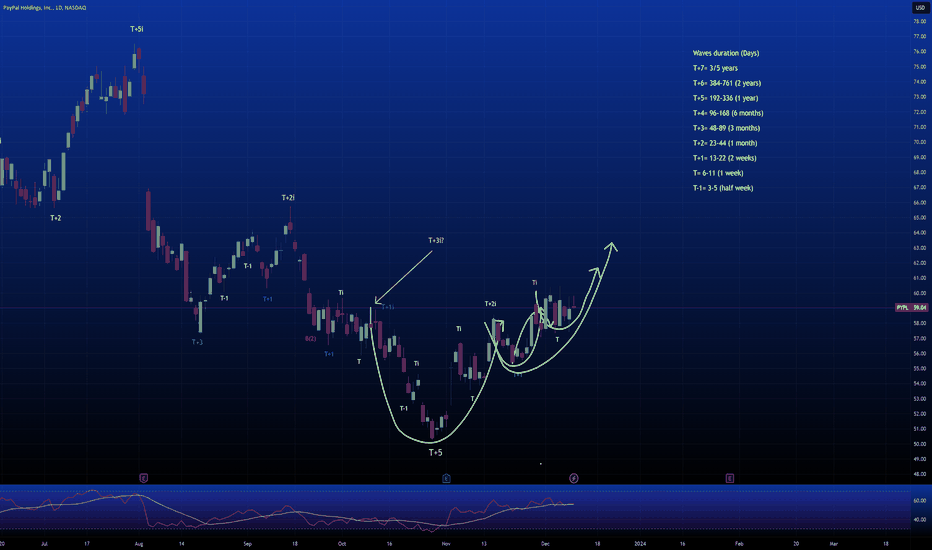Click the 40.00 label on the oscillator scale
This screenshot has width=932, height=550.
pyautogui.click(x=920, y=520)
